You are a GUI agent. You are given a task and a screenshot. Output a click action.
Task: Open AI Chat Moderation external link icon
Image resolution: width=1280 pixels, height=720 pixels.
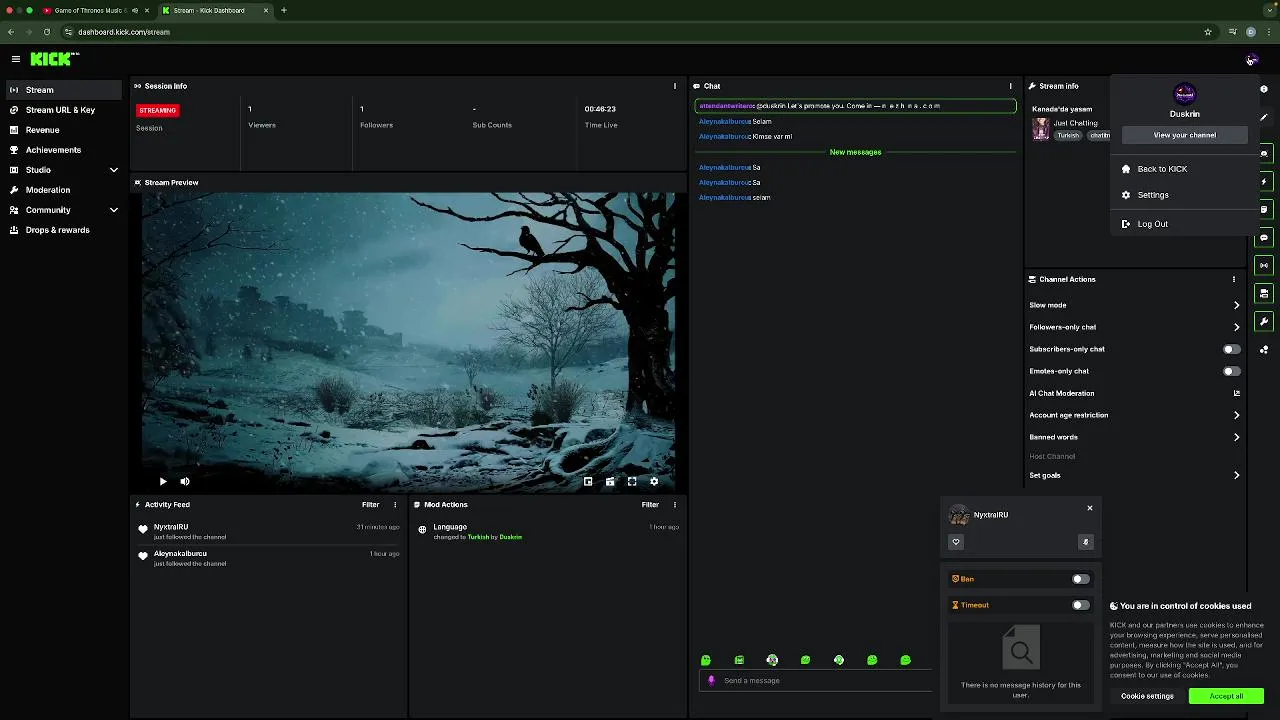1237,393
